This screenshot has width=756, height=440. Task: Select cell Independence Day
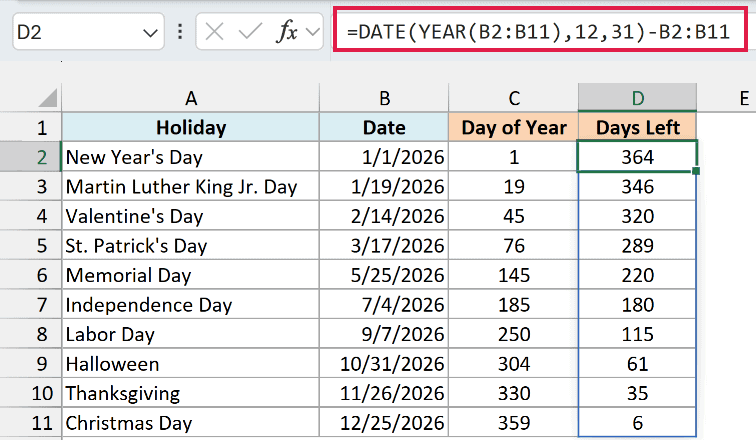click(x=190, y=305)
